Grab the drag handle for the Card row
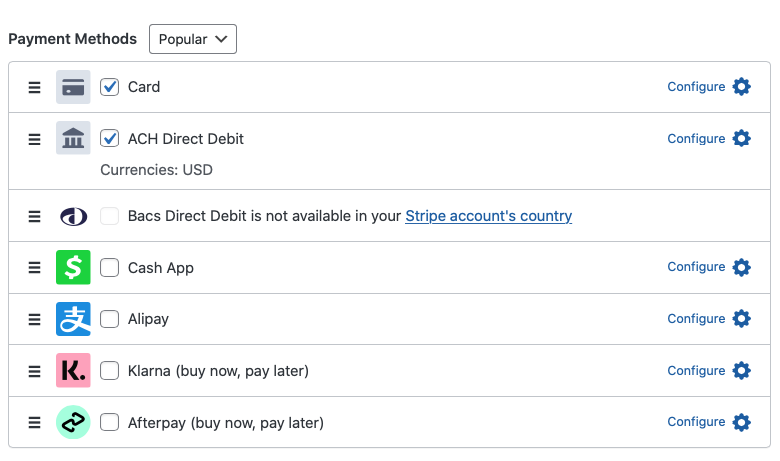 [34, 87]
